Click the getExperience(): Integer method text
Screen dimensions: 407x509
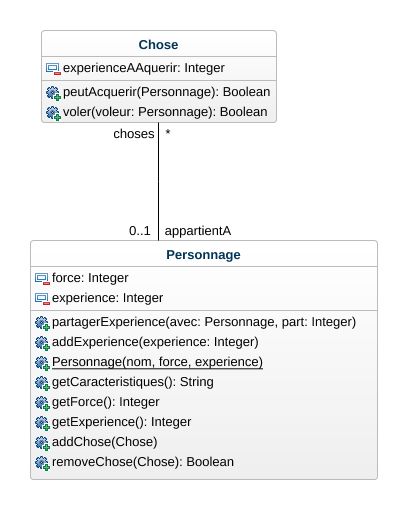pos(121,422)
